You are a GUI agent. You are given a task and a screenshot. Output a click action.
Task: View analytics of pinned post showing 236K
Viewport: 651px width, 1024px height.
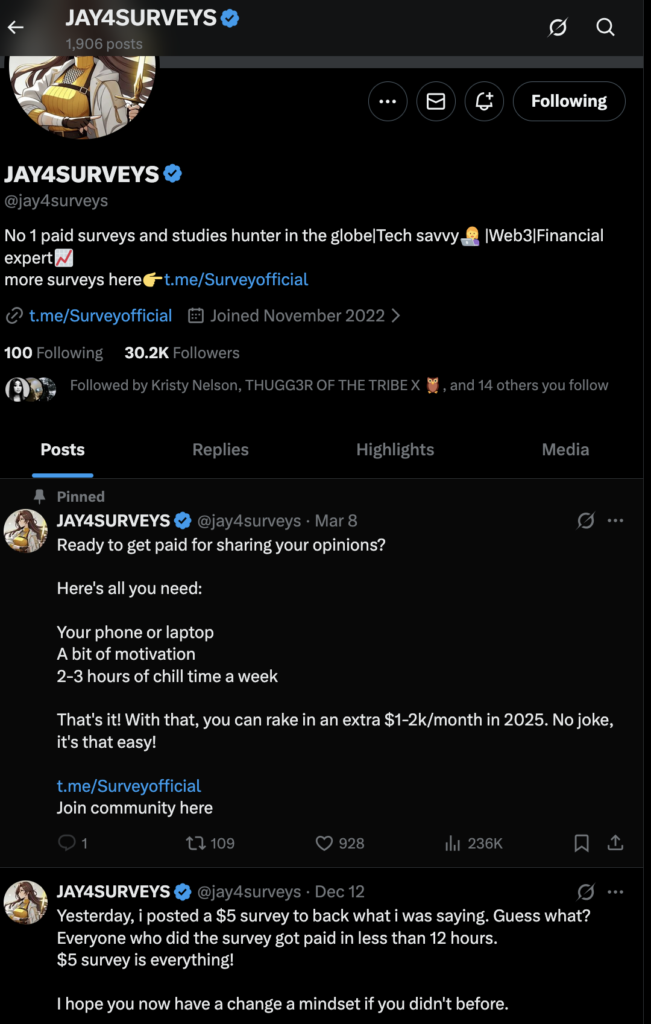click(473, 843)
